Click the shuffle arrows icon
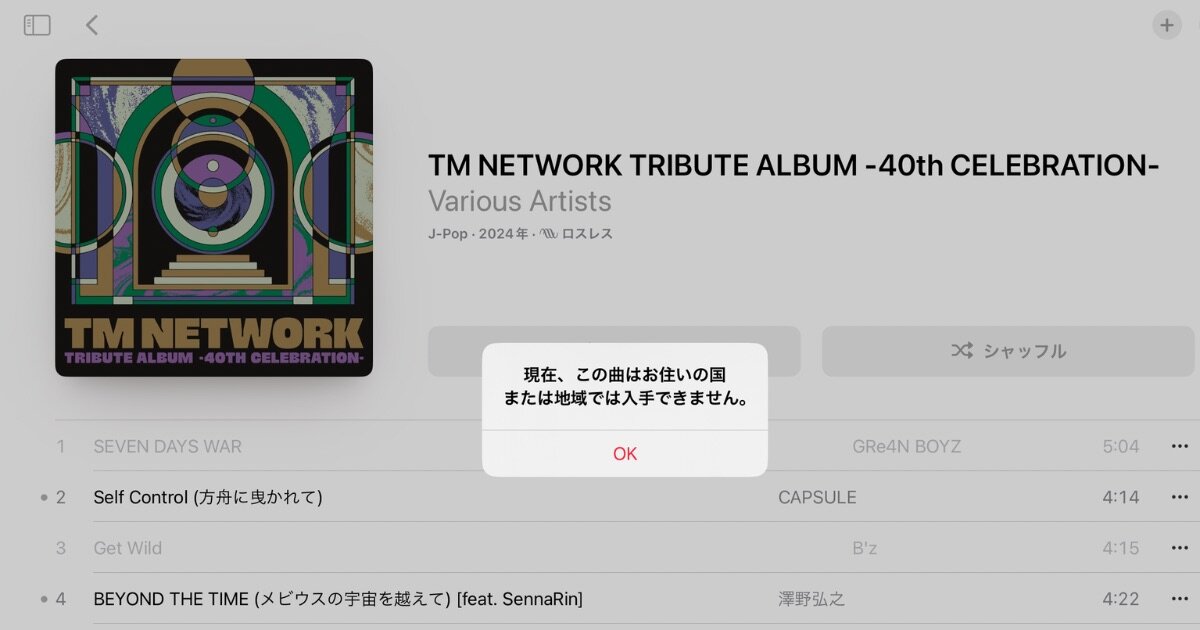1200x630 pixels. click(x=962, y=351)
